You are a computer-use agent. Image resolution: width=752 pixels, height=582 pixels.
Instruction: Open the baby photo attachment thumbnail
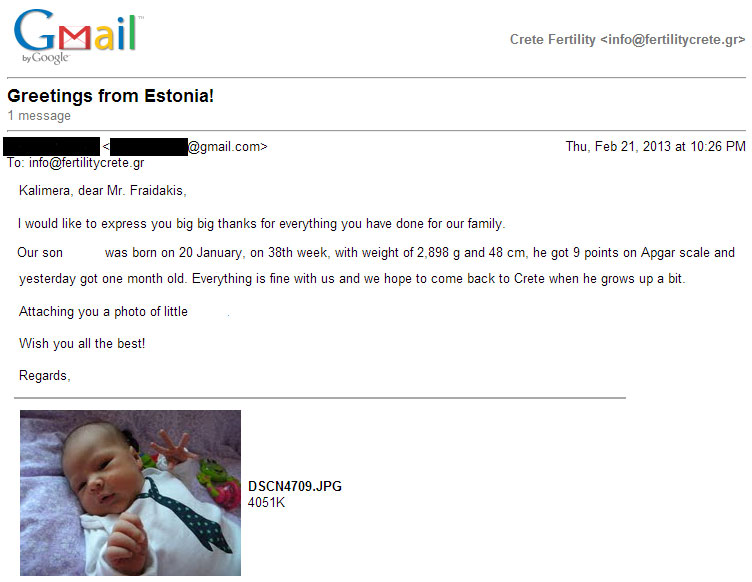[x=130, y=493]
